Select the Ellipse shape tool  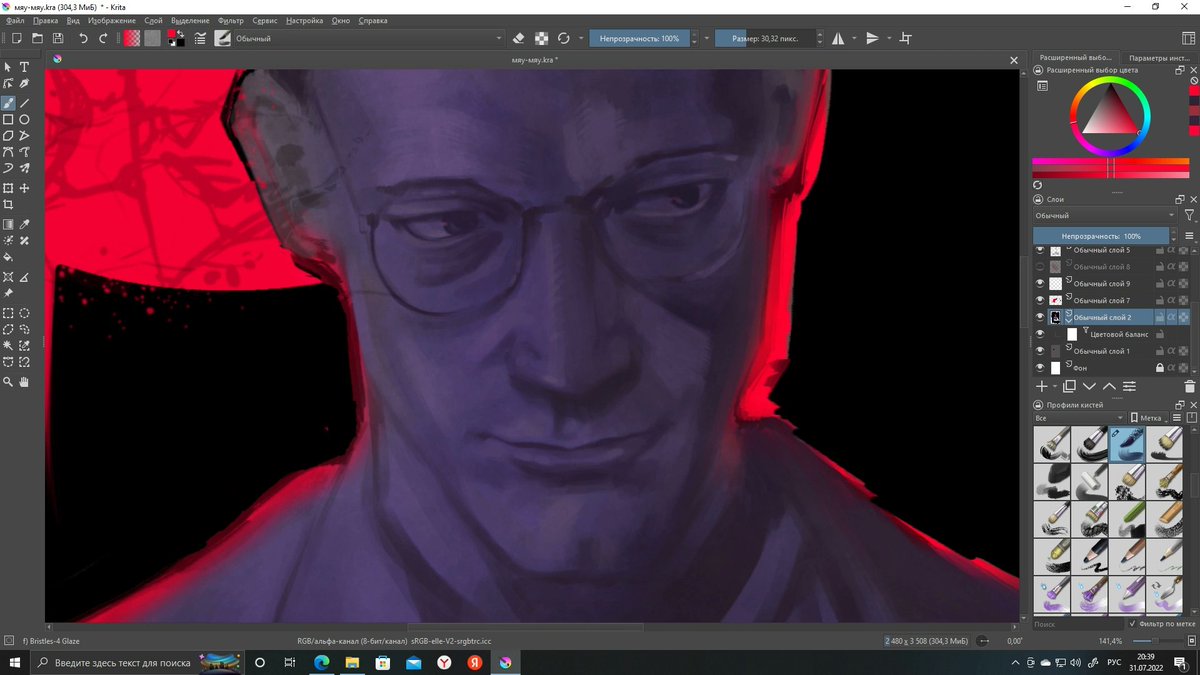(x=24, y=119)
